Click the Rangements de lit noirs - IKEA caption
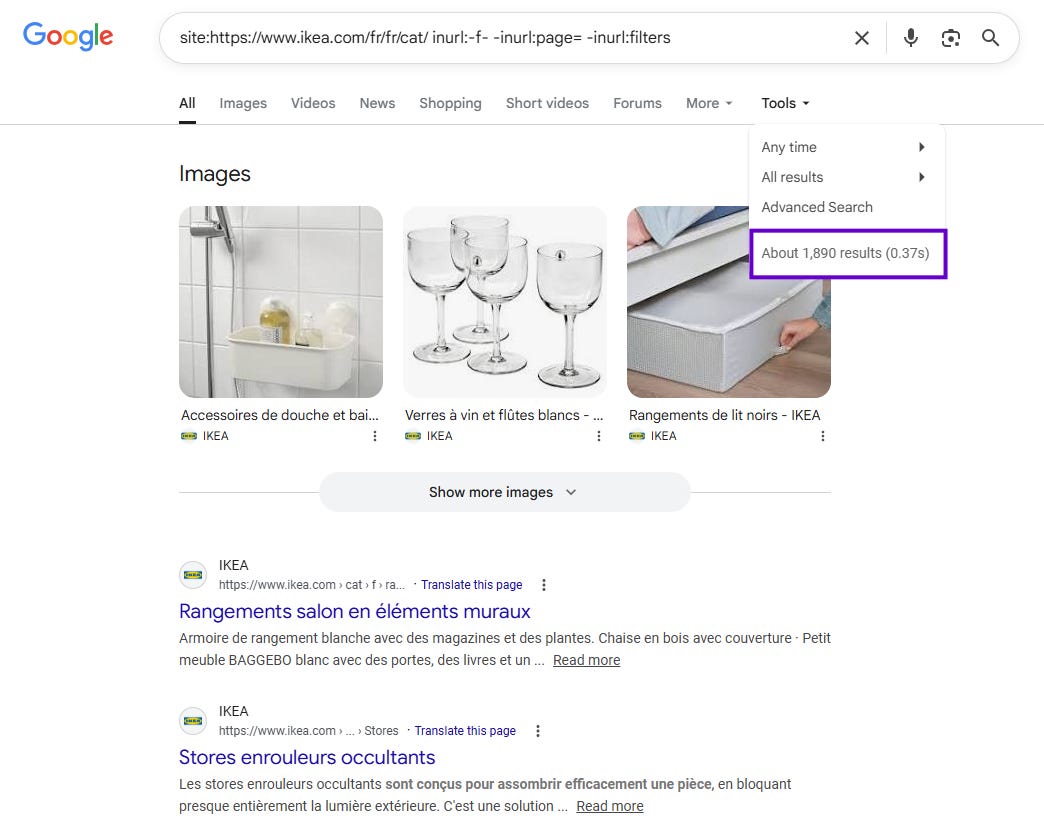The image size is (1044, 837). (724, 415)
